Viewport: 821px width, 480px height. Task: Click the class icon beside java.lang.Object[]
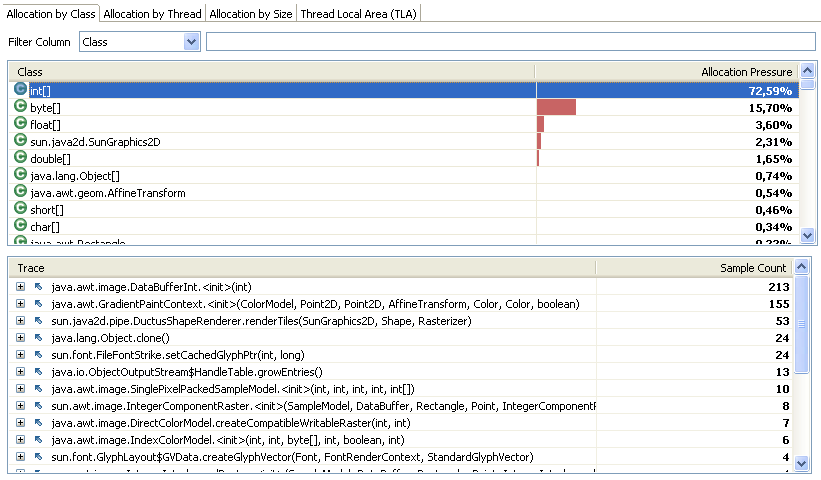point(20,174)
